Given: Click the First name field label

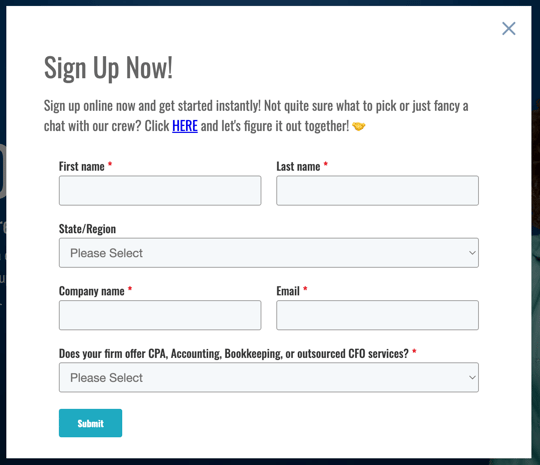Looking at the screenshot, I should [x=82, y=166].
